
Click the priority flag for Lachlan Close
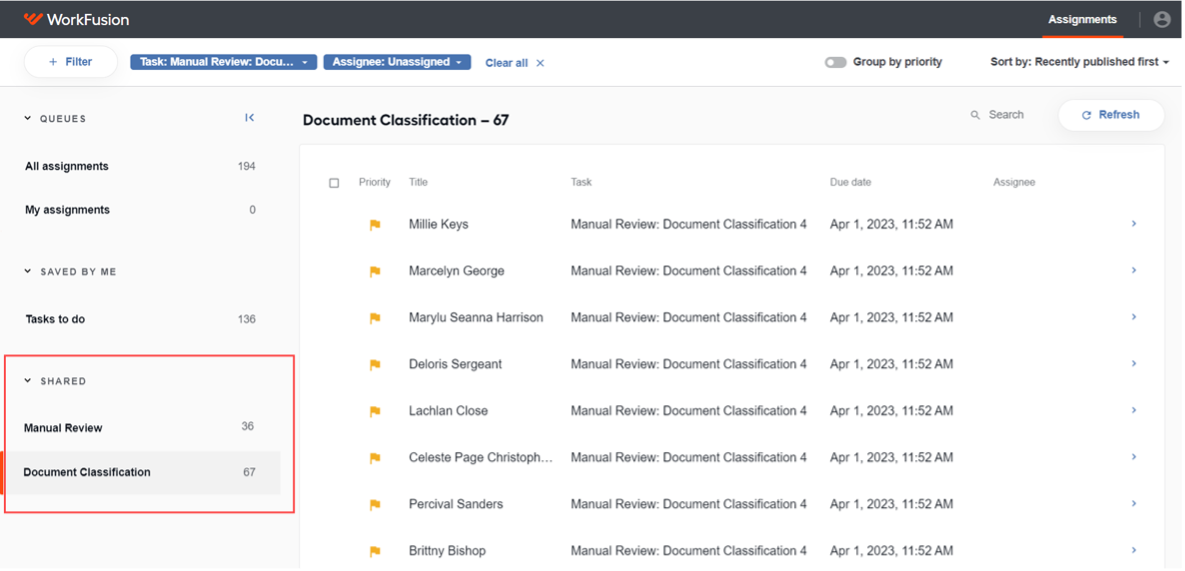coord(374,411)
